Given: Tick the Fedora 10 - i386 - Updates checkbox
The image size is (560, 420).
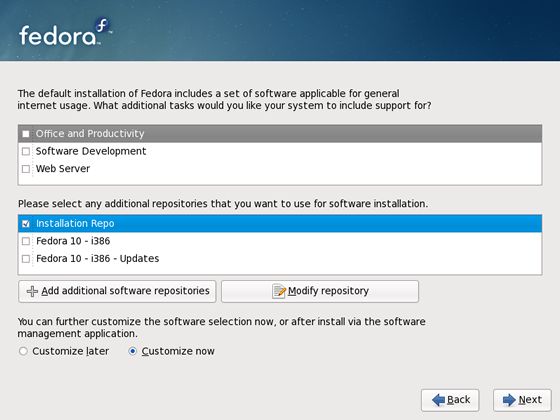Looking at the screenshot, I should [26, 259].
